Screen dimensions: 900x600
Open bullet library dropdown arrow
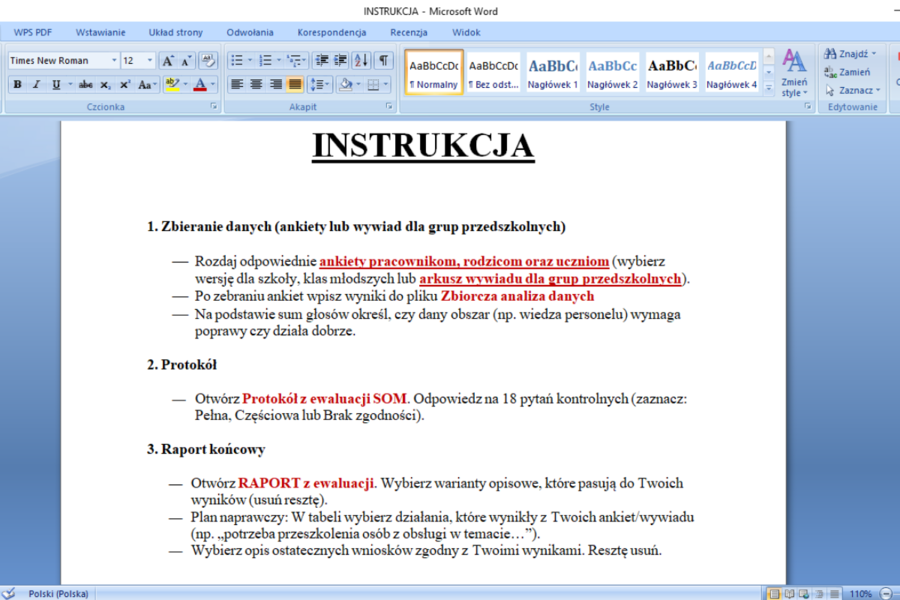coord(250,60)
